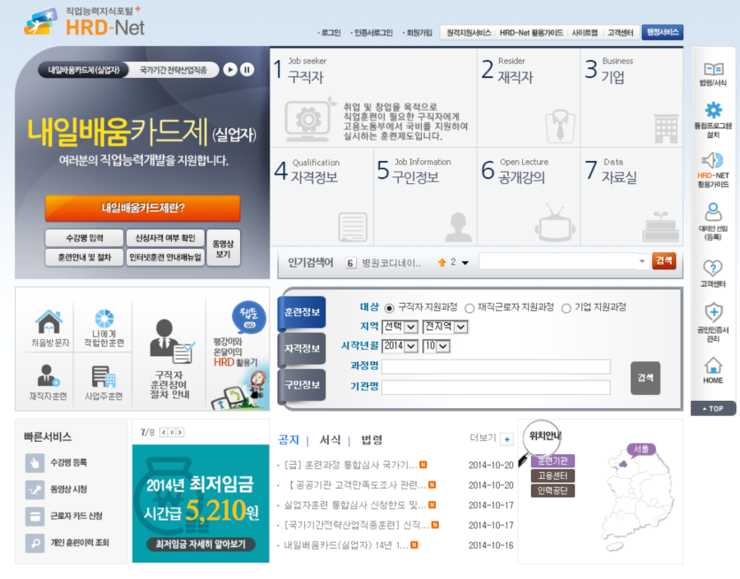Switch to 구인정보 search tab

click(302, 385)
